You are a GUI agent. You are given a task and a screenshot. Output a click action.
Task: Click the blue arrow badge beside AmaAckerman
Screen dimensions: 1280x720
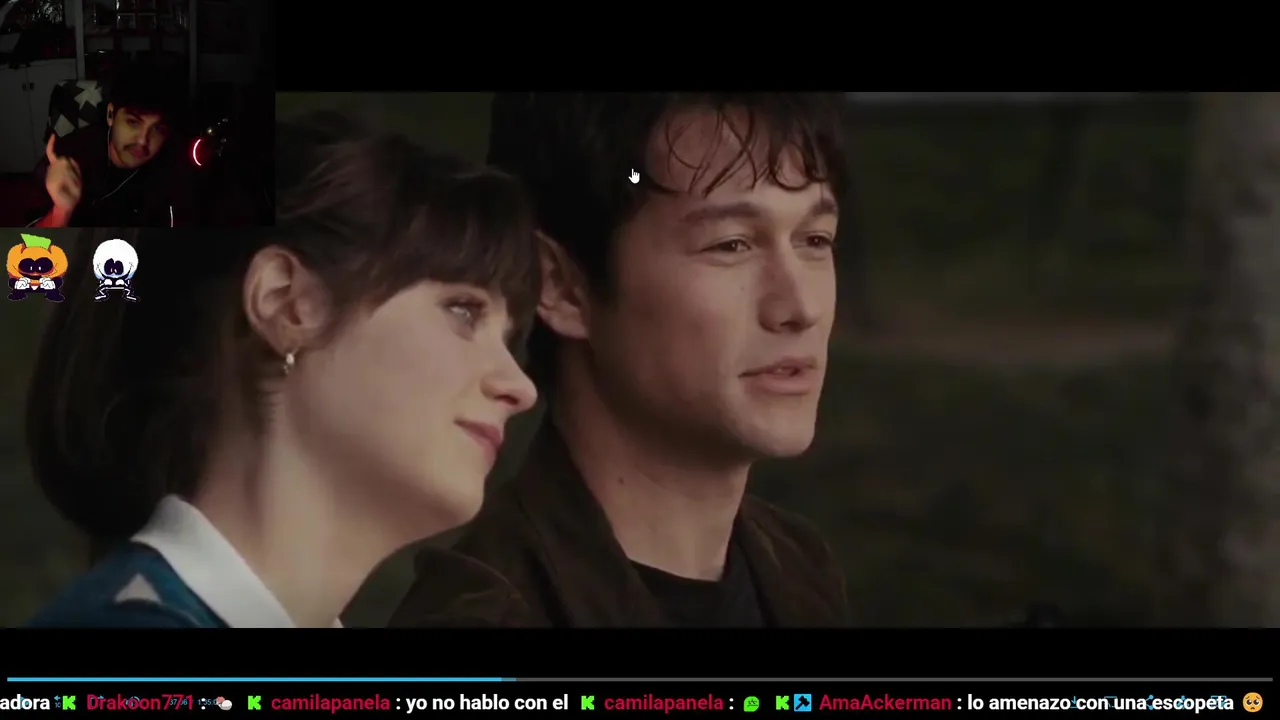click(802, 703)
